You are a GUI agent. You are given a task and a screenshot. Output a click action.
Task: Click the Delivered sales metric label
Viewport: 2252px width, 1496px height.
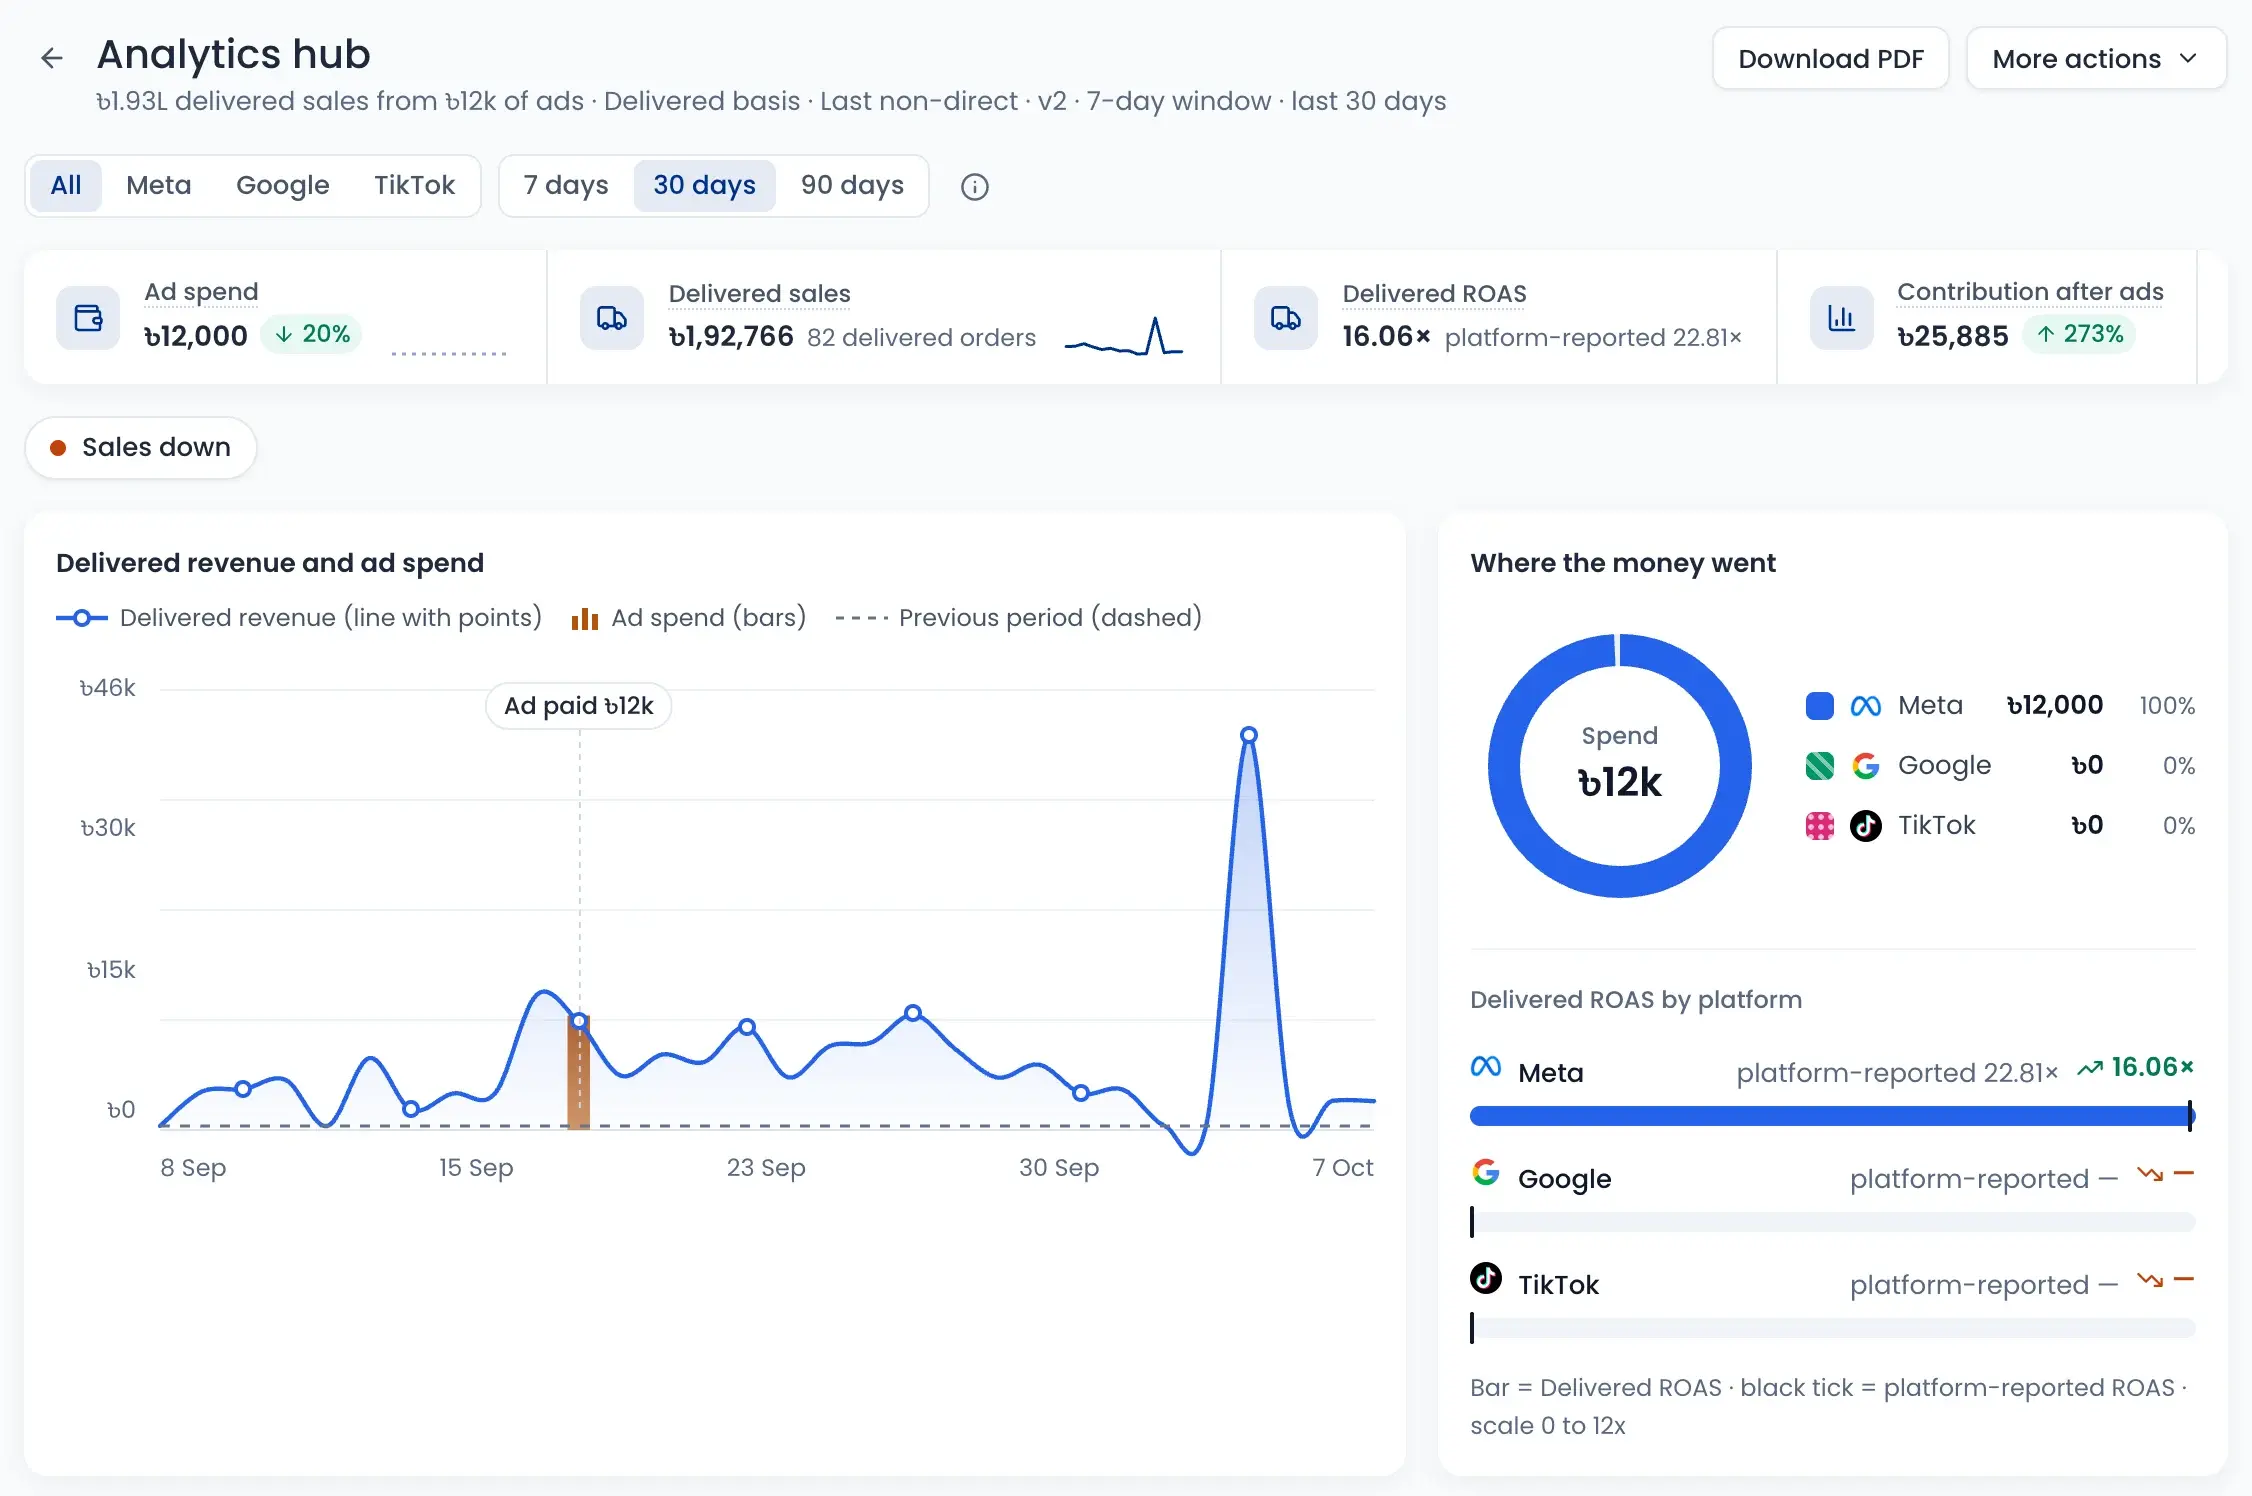pyautogui.click(x=760, y=294)
